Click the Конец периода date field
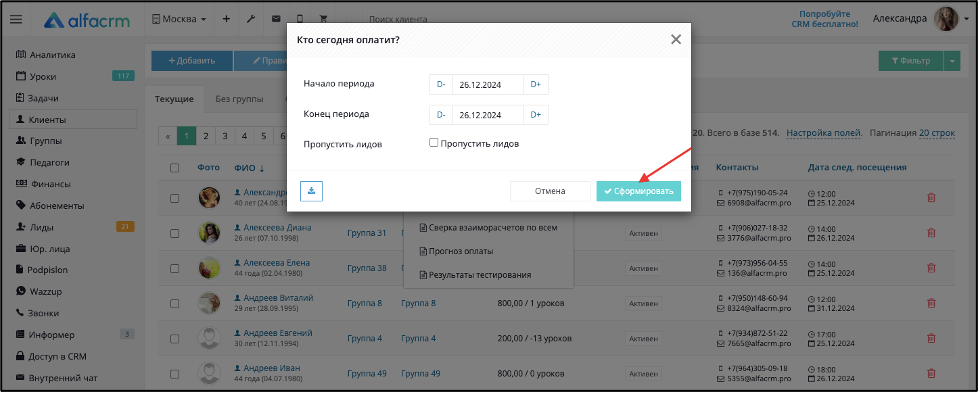This screenshot has width=979, height=393. tap(488, 115)
